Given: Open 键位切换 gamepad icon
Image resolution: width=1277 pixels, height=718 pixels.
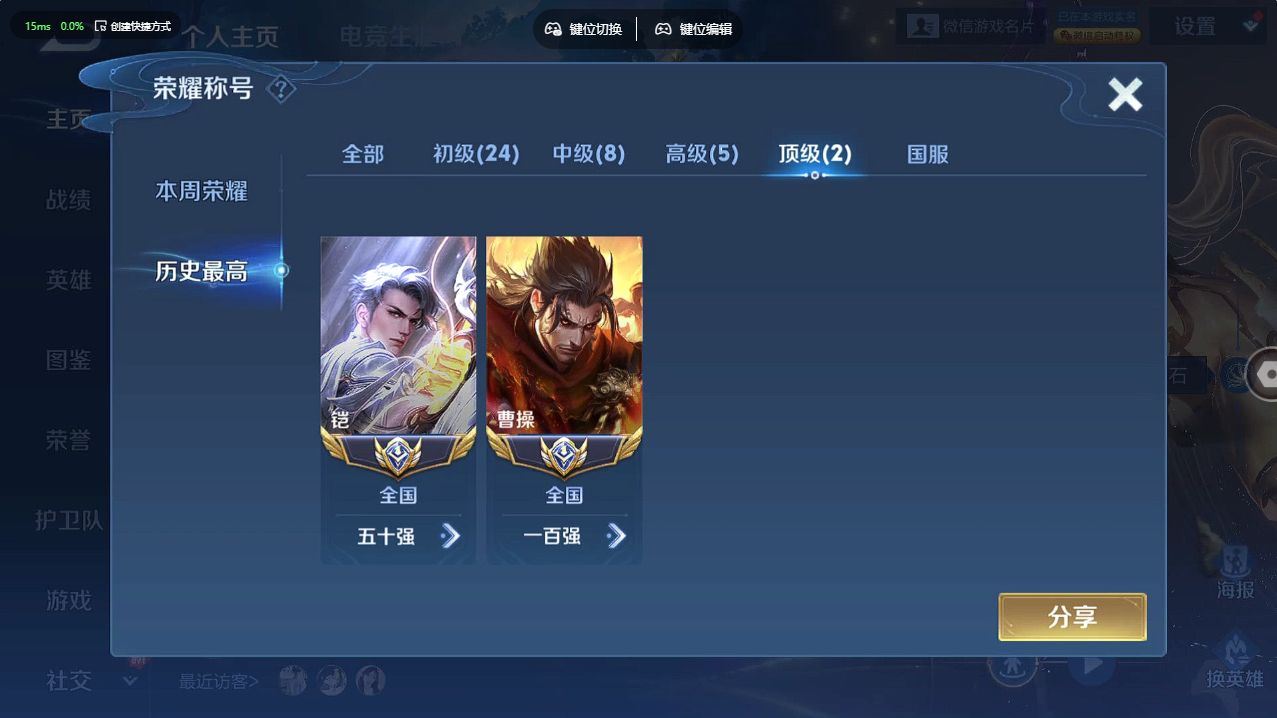Looking at the screenshot, I should 553,29.
